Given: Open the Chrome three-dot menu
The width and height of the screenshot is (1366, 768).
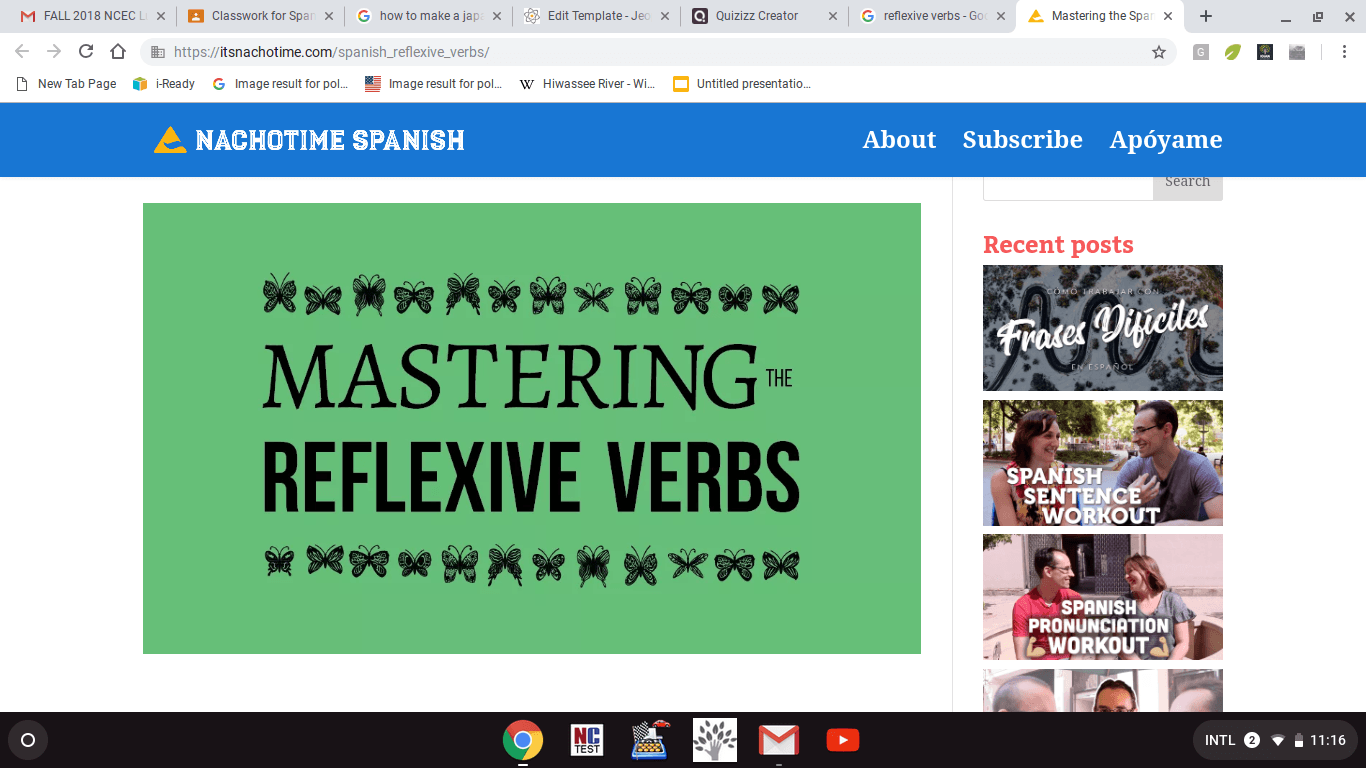Looking at the screenshot, I should [1343, 52].
